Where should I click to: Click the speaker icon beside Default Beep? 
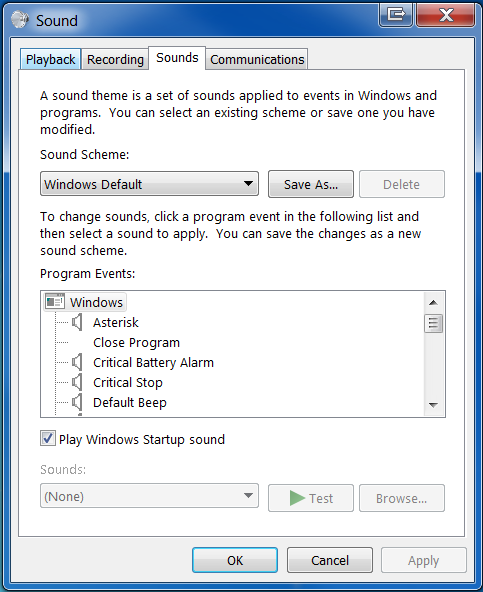(77, 402)
